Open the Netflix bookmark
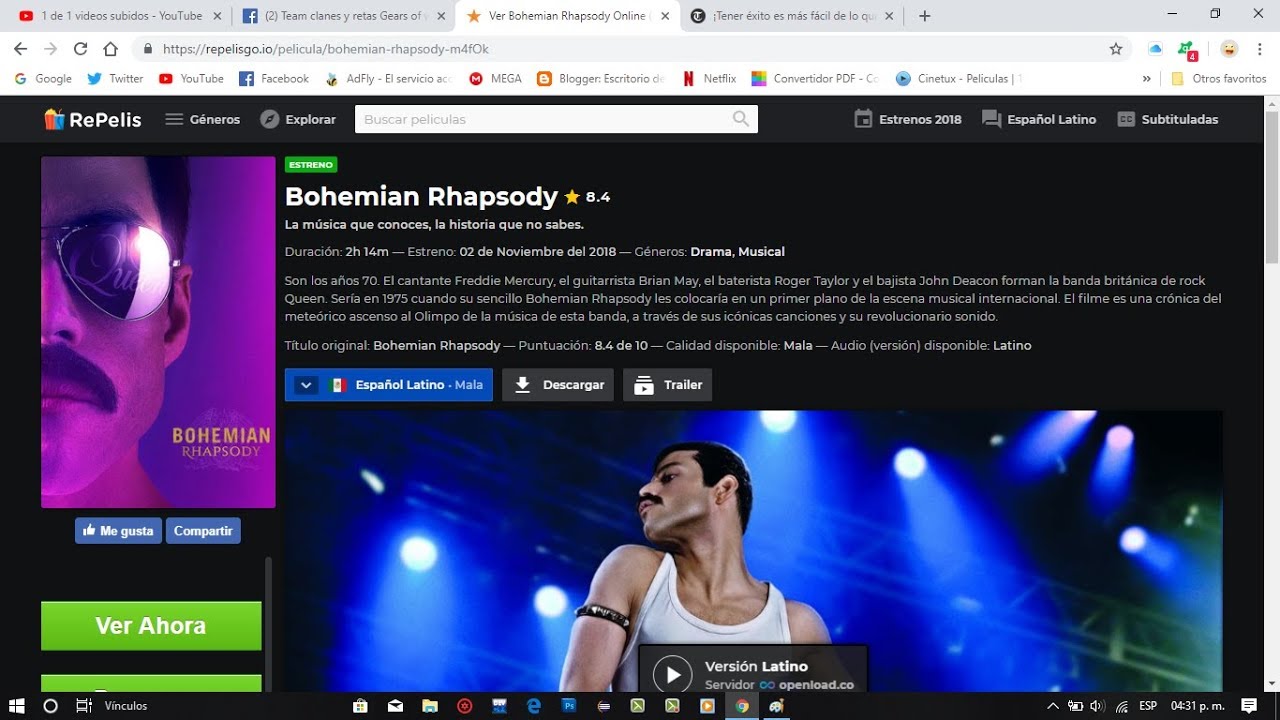This screenshot has height=720, width=1280. (x=709, y=78)
